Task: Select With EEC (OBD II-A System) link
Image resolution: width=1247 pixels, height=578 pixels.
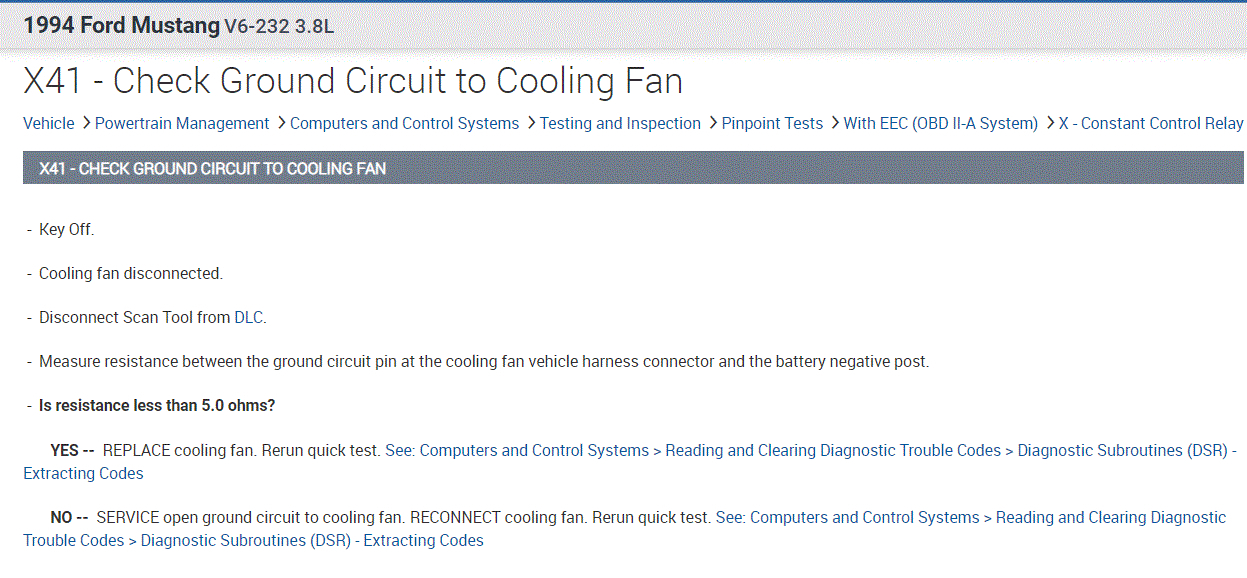Action: [941, 123]
